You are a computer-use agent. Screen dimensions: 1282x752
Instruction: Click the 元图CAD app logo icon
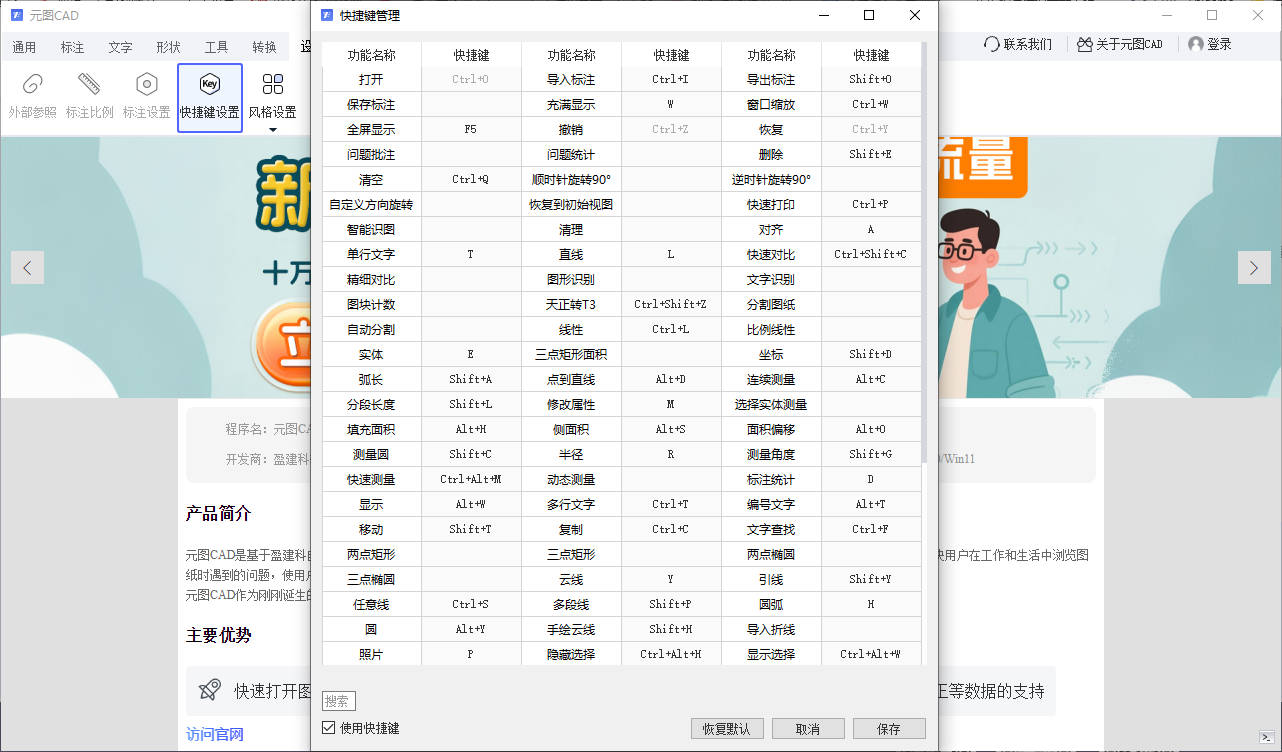[17, 15]
